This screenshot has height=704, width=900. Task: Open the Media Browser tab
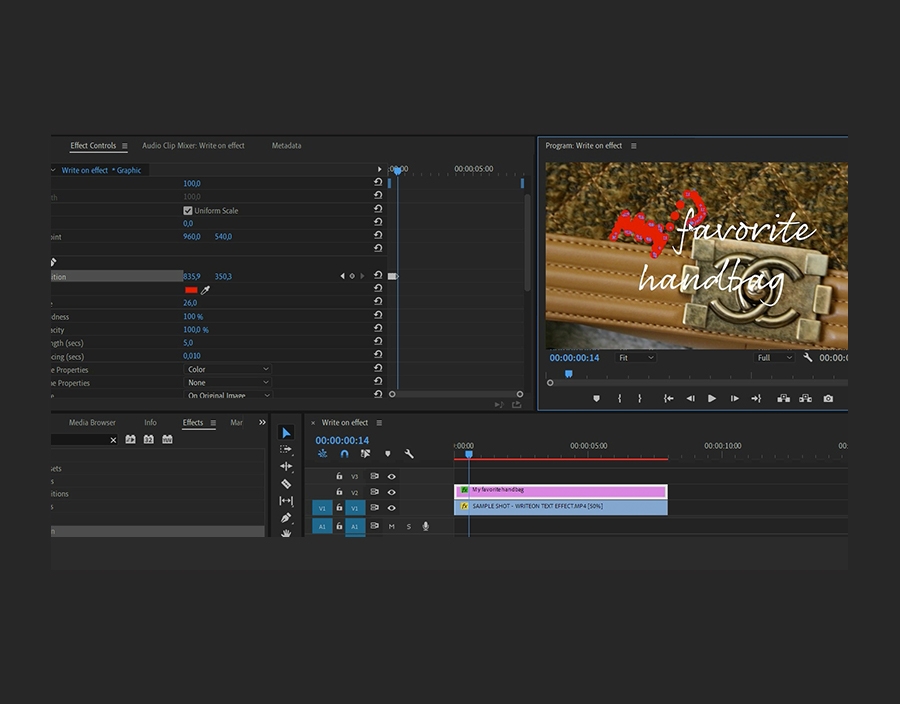pos(92,423)
